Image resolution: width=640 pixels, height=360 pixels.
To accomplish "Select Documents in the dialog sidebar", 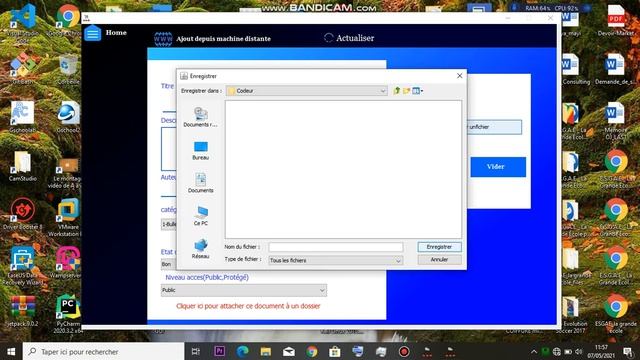I will coord(200,183).
